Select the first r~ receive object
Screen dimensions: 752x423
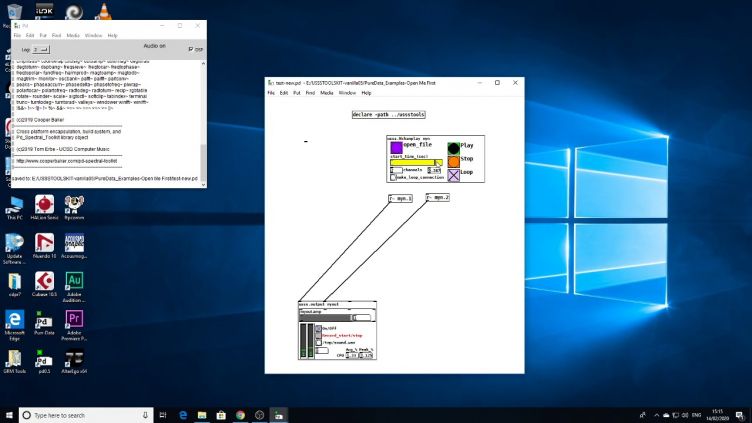[x=400, y=198]
